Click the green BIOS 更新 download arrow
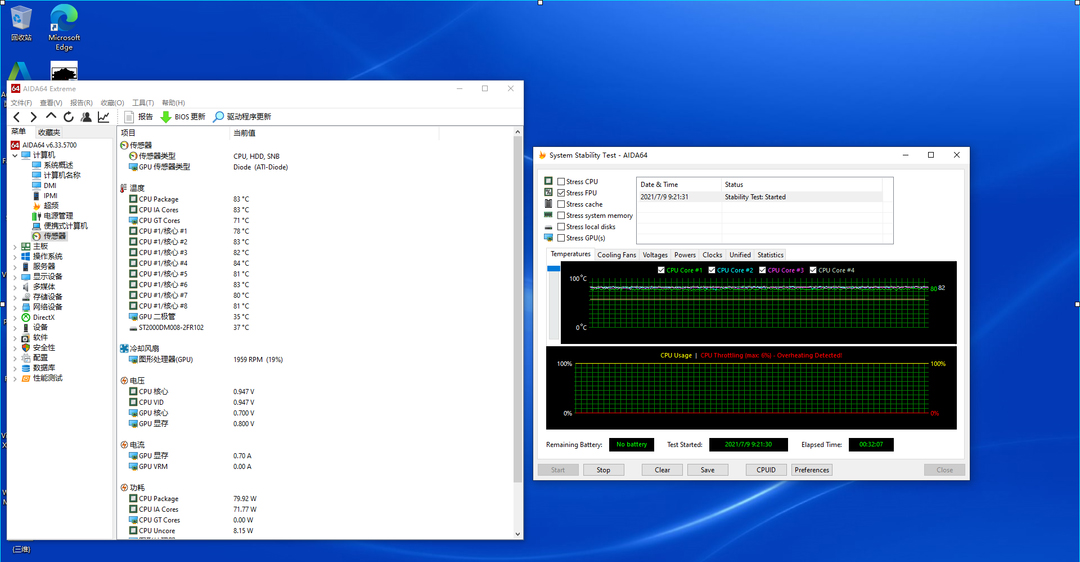This screenshot has height=562, width=1080. point(166,117)
